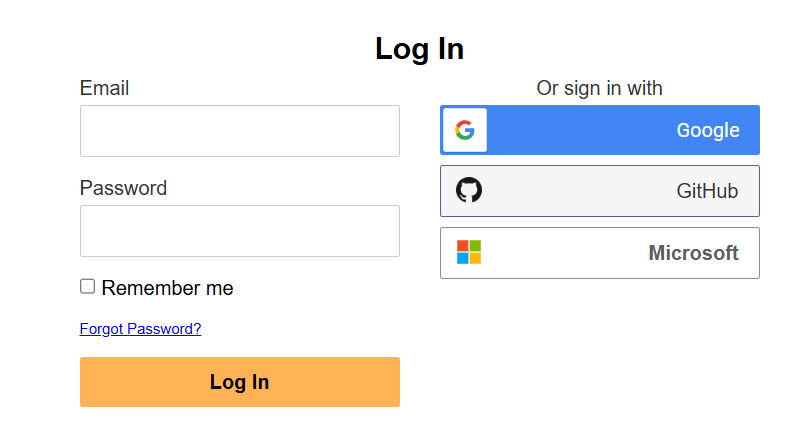Click the white tile behind the Google logo
812x431 pixels.
465,130
